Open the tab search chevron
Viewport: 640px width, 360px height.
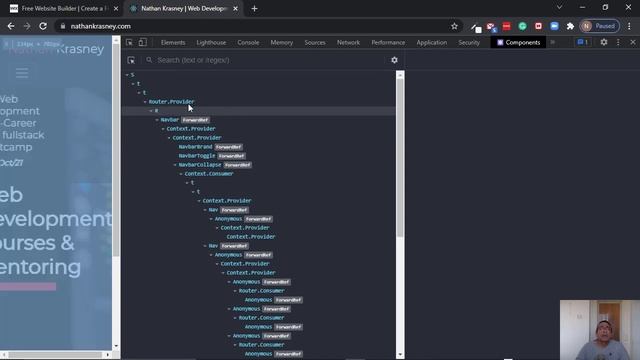coord(559,7)
